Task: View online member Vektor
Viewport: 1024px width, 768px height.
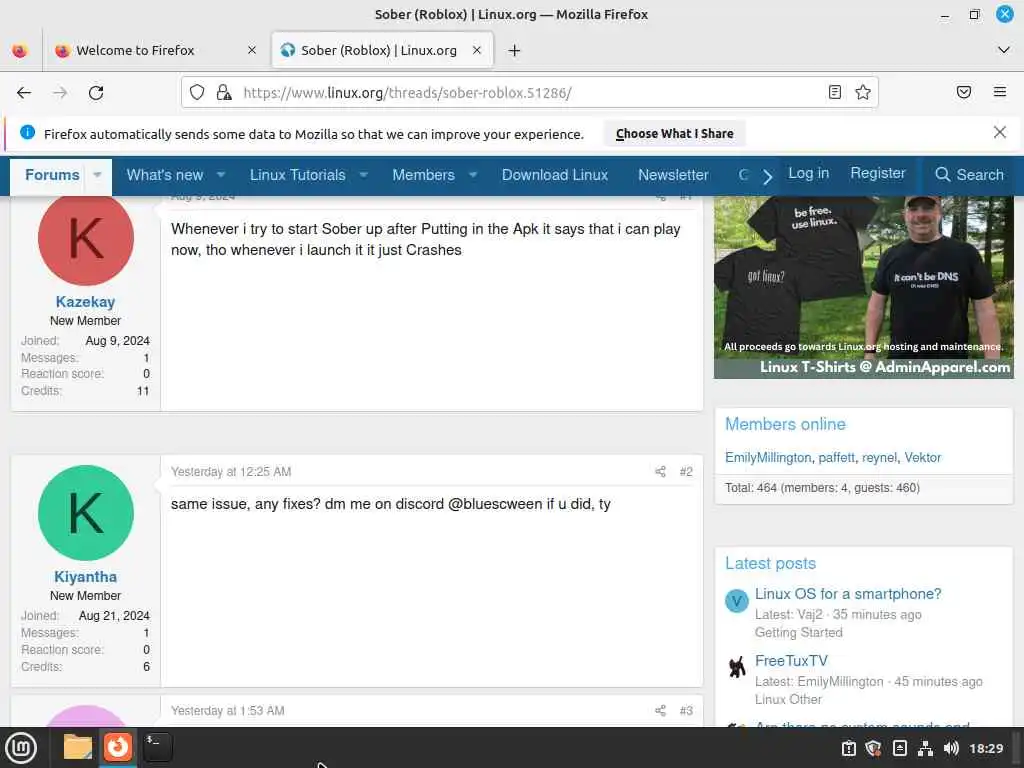Action: pyautogui.click(x=922, y=457)
